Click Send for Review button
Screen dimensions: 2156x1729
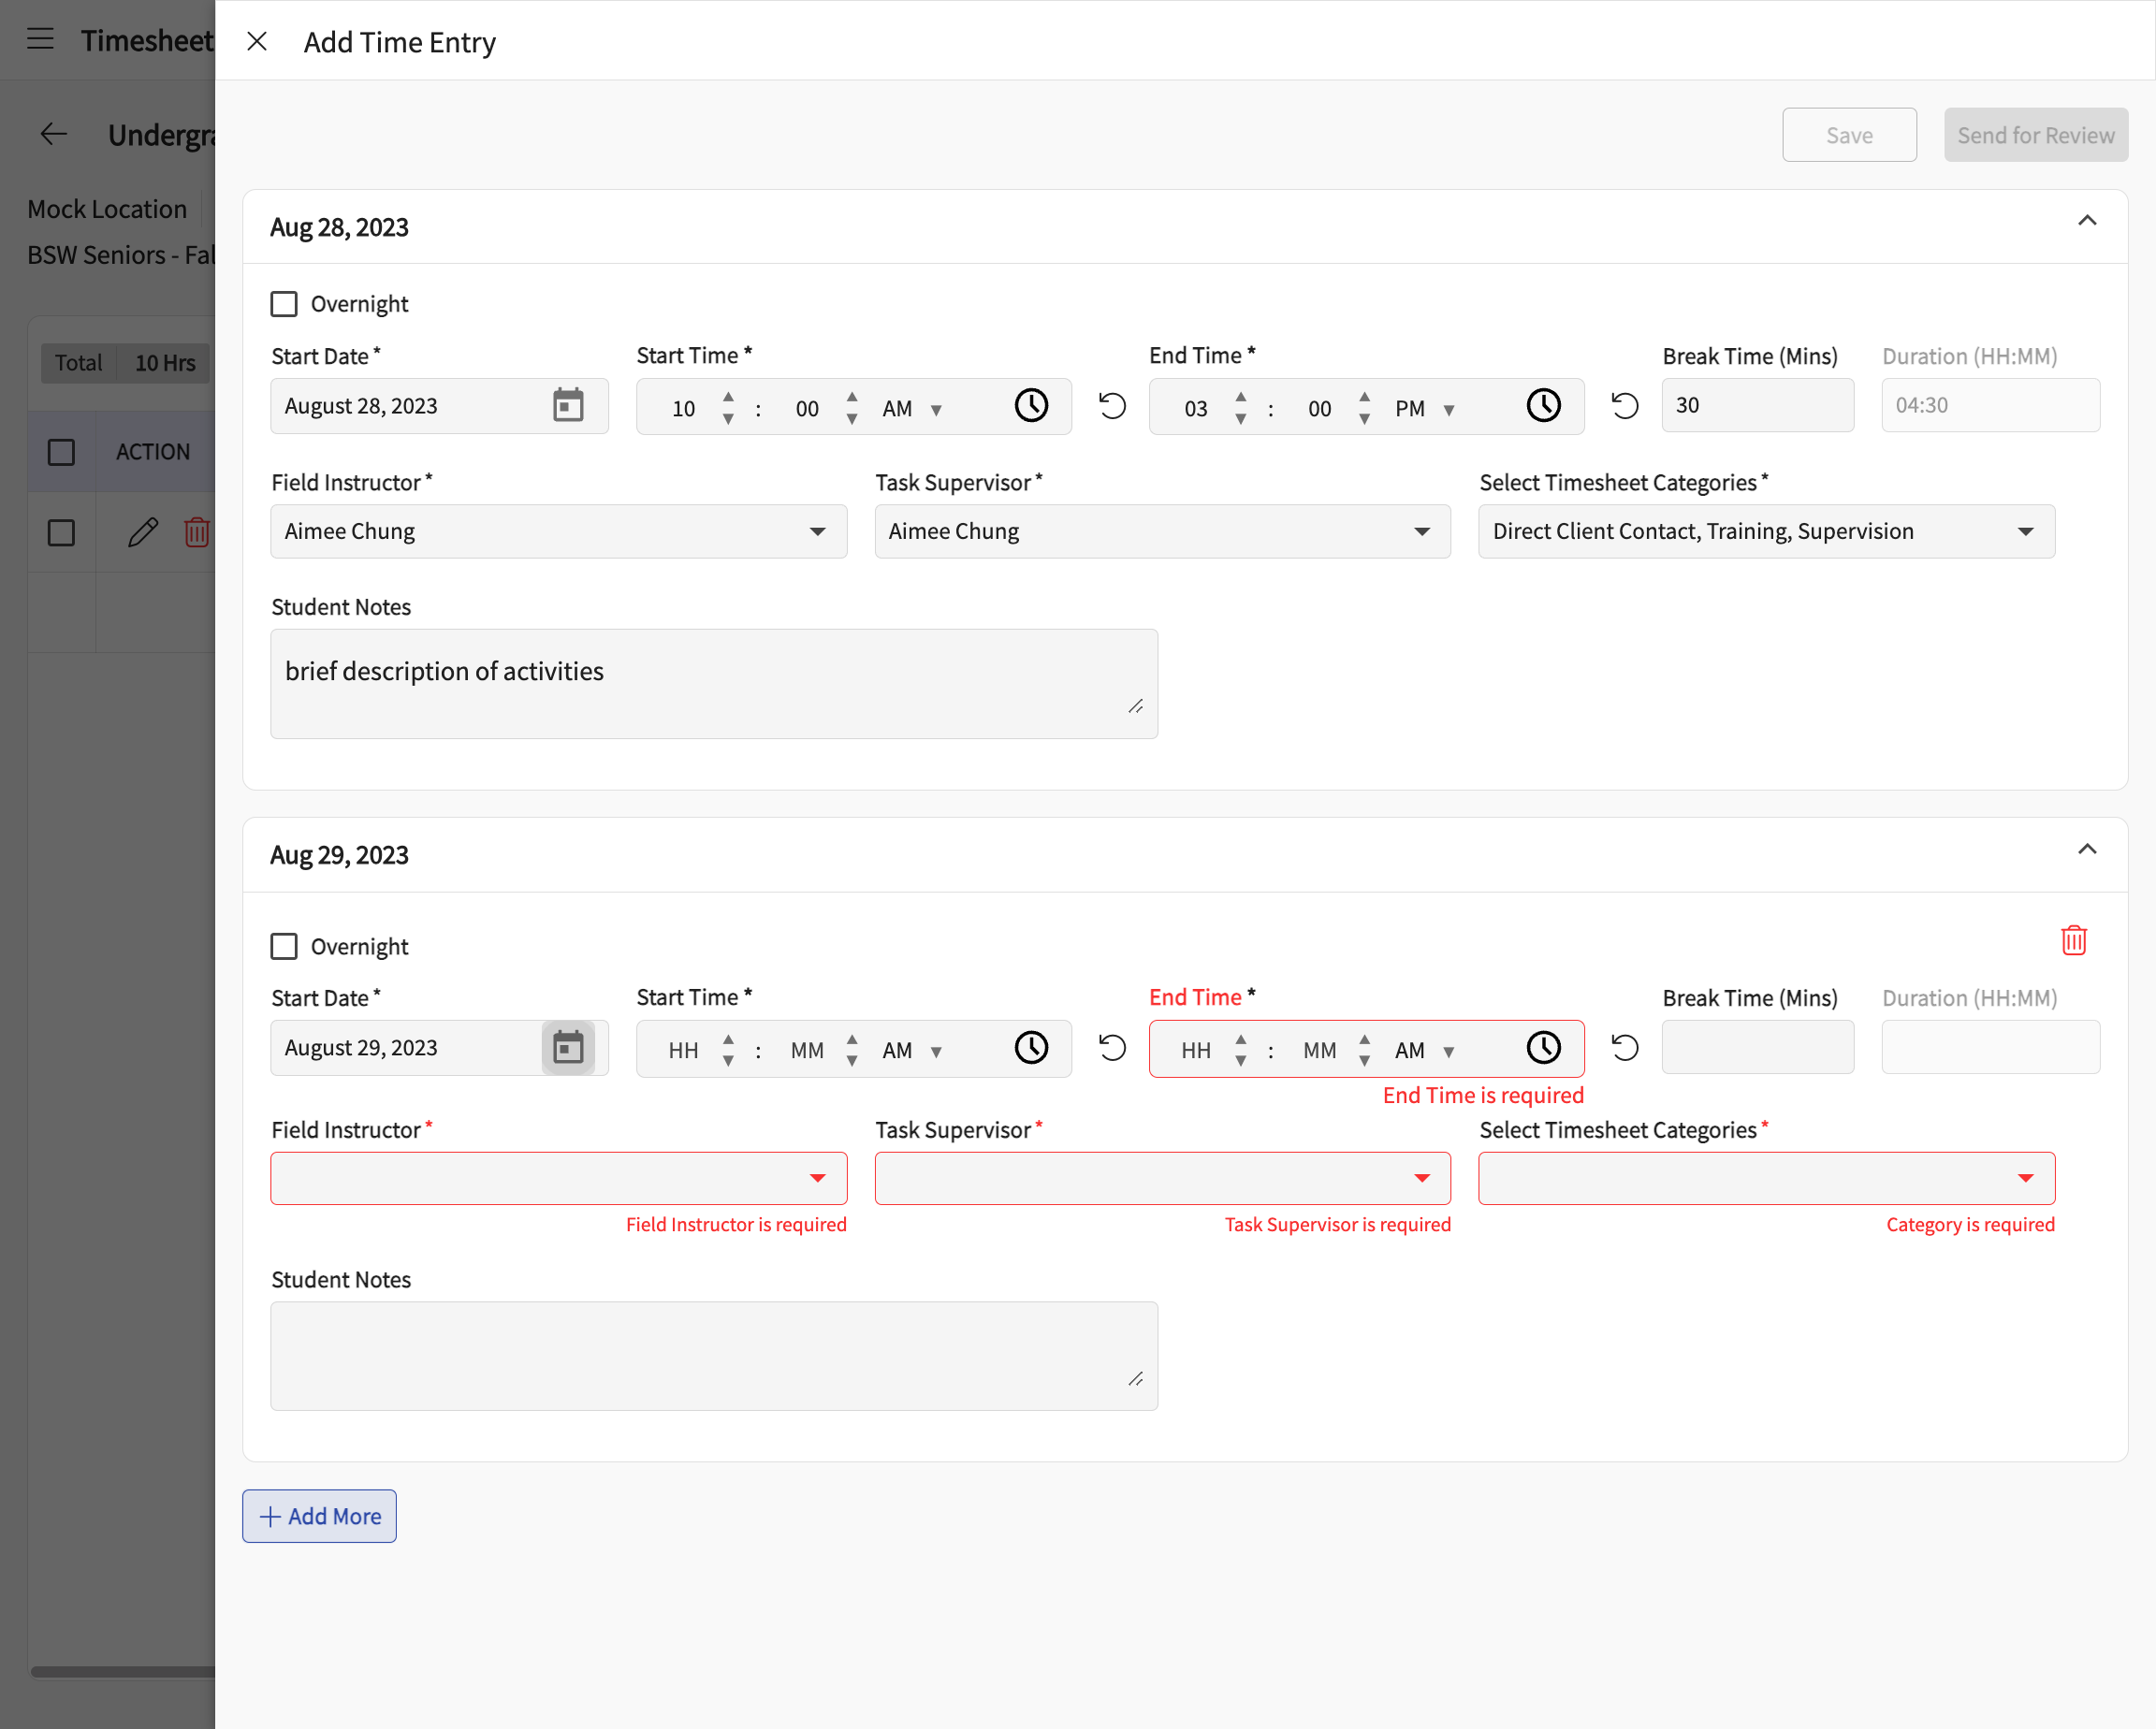coord(2035,135)
